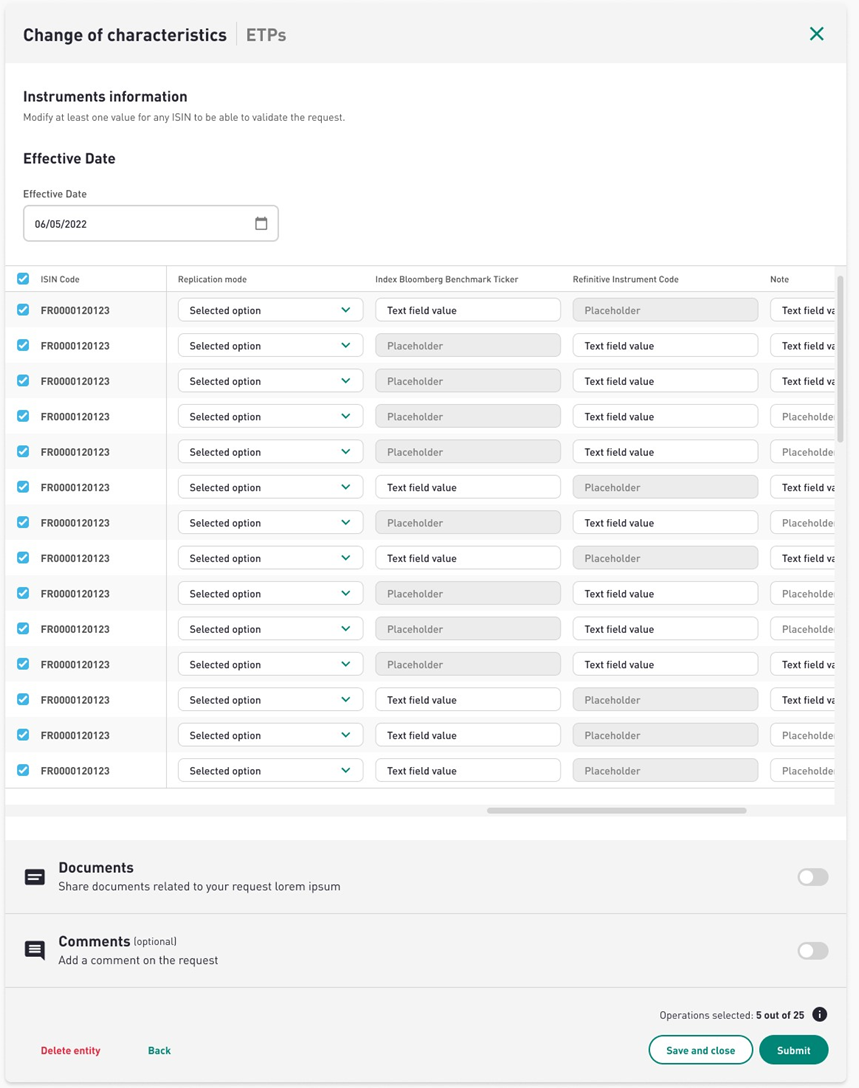Click the Save and close button
The image size is (859, 1088).
tap(700, 1050)
